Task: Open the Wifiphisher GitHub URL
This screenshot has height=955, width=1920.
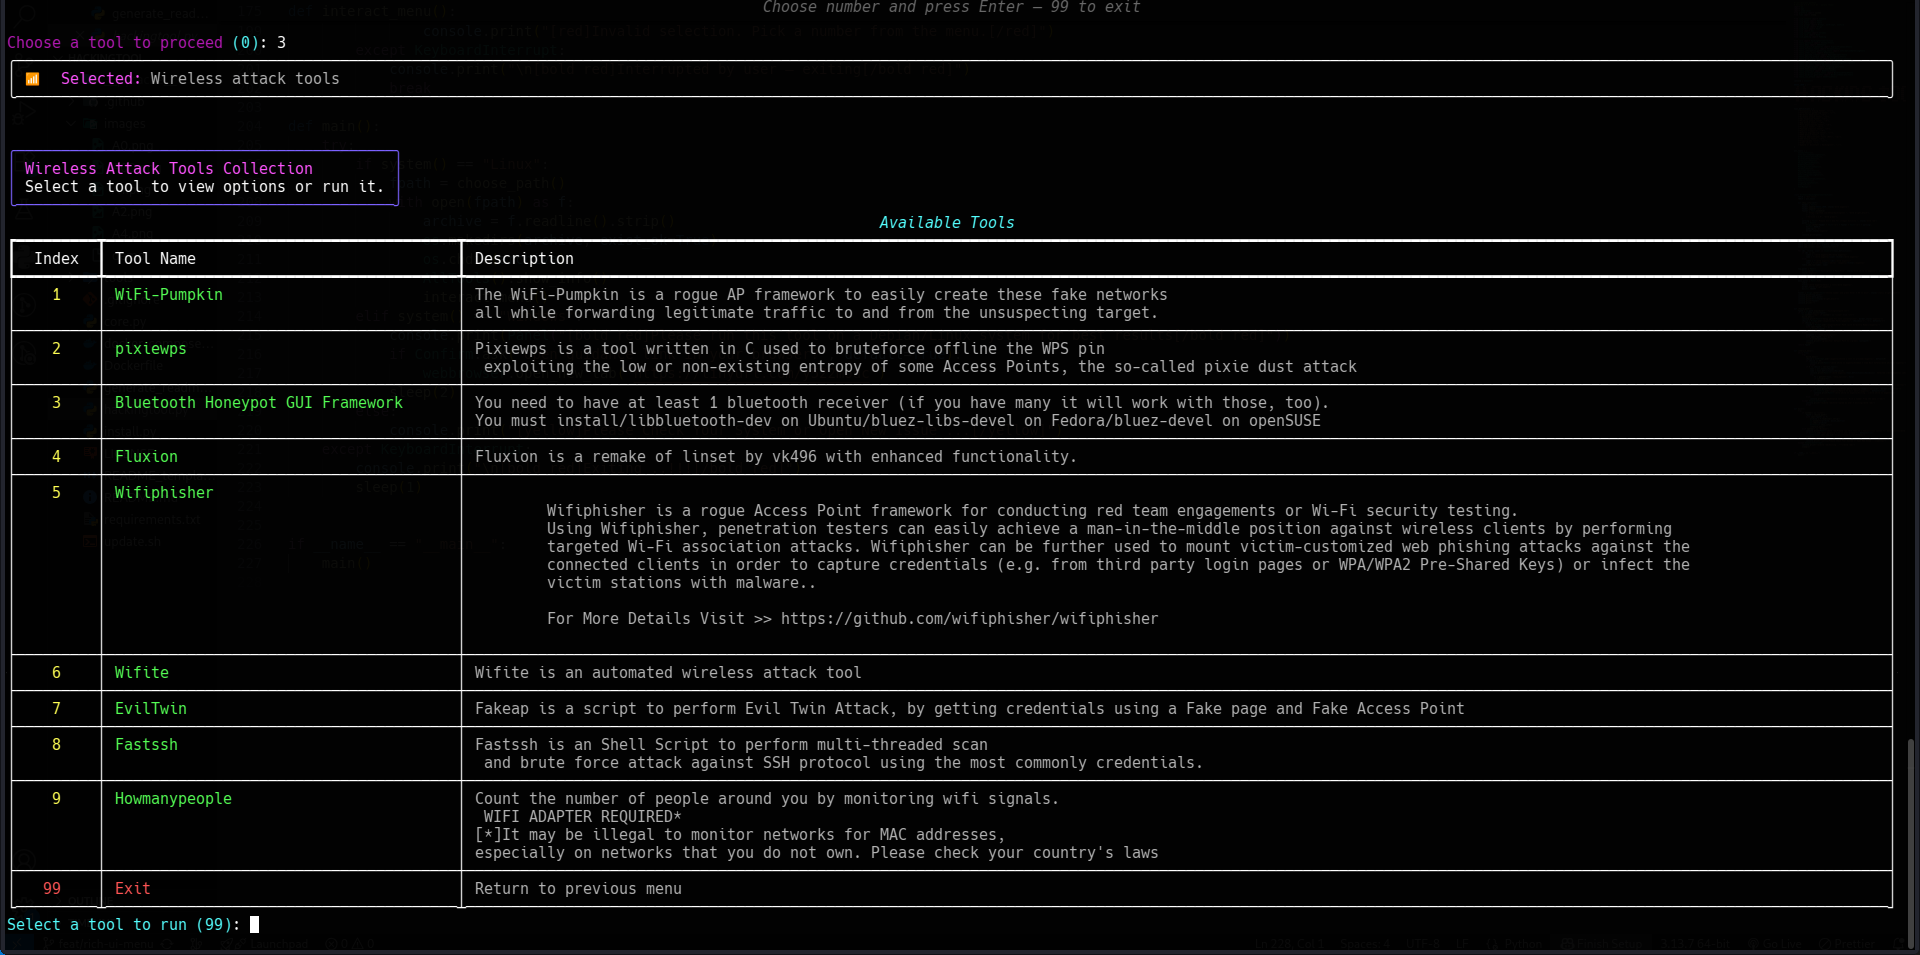Action: click(969, 619)
